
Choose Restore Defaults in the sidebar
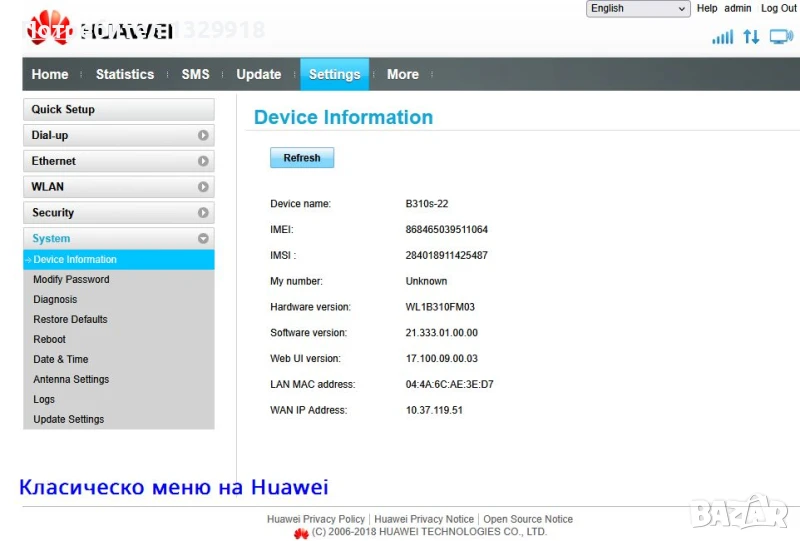click(x=70, y=319)
